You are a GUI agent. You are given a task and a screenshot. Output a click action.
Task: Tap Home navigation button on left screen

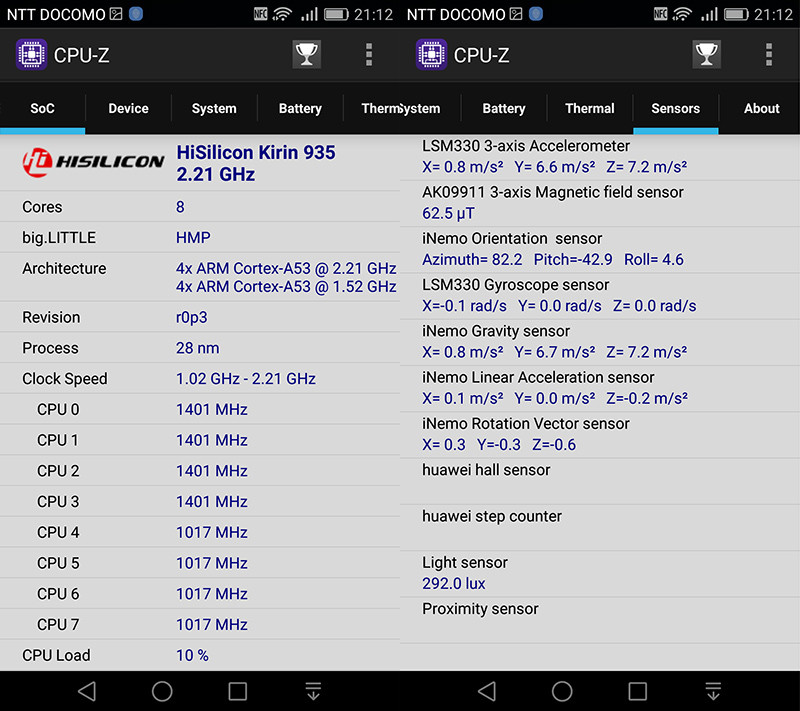coord(162,691)
